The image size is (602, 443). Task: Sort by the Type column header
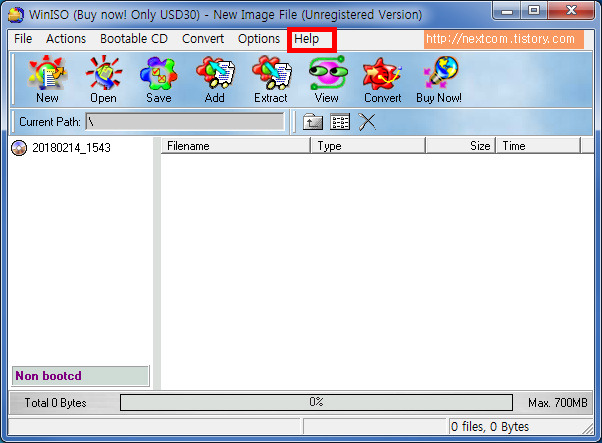point(368,146)
